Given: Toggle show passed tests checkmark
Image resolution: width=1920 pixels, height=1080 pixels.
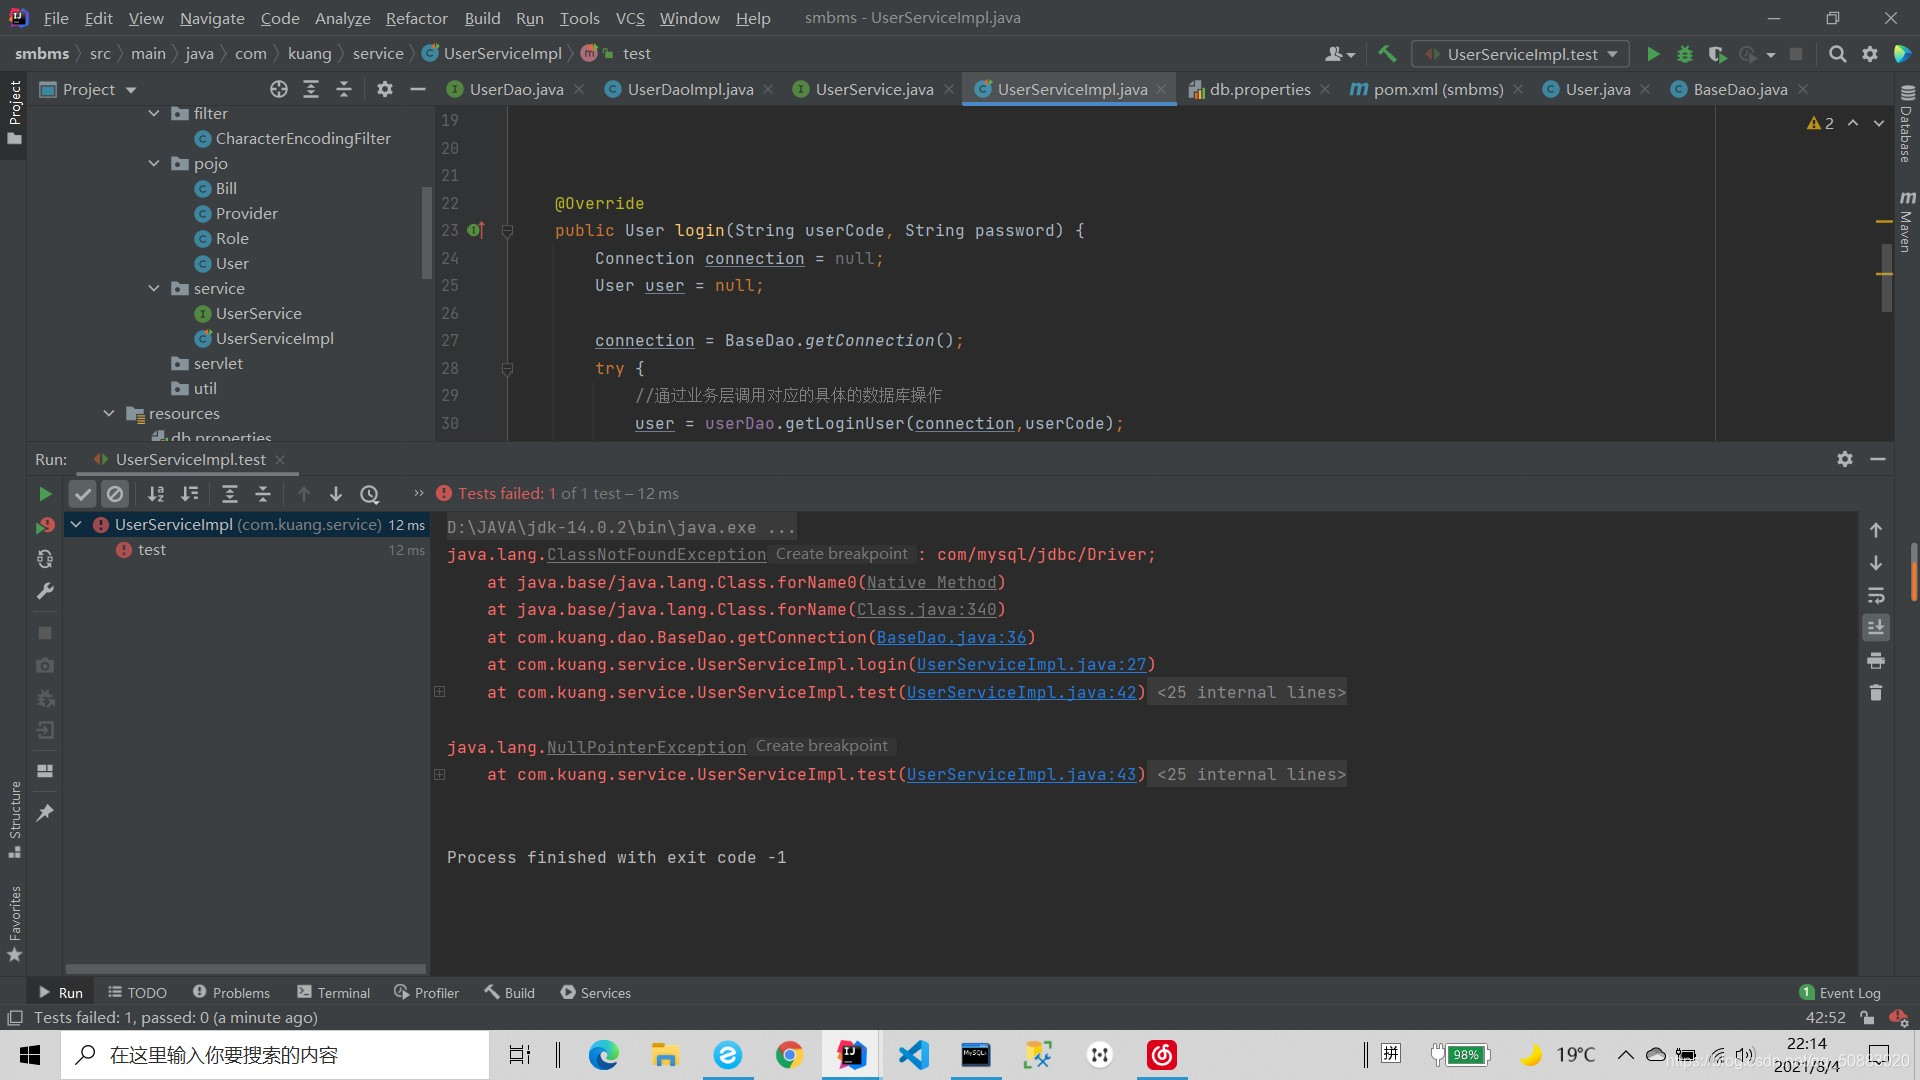Looking at the screenshot, I should (83, 494).
